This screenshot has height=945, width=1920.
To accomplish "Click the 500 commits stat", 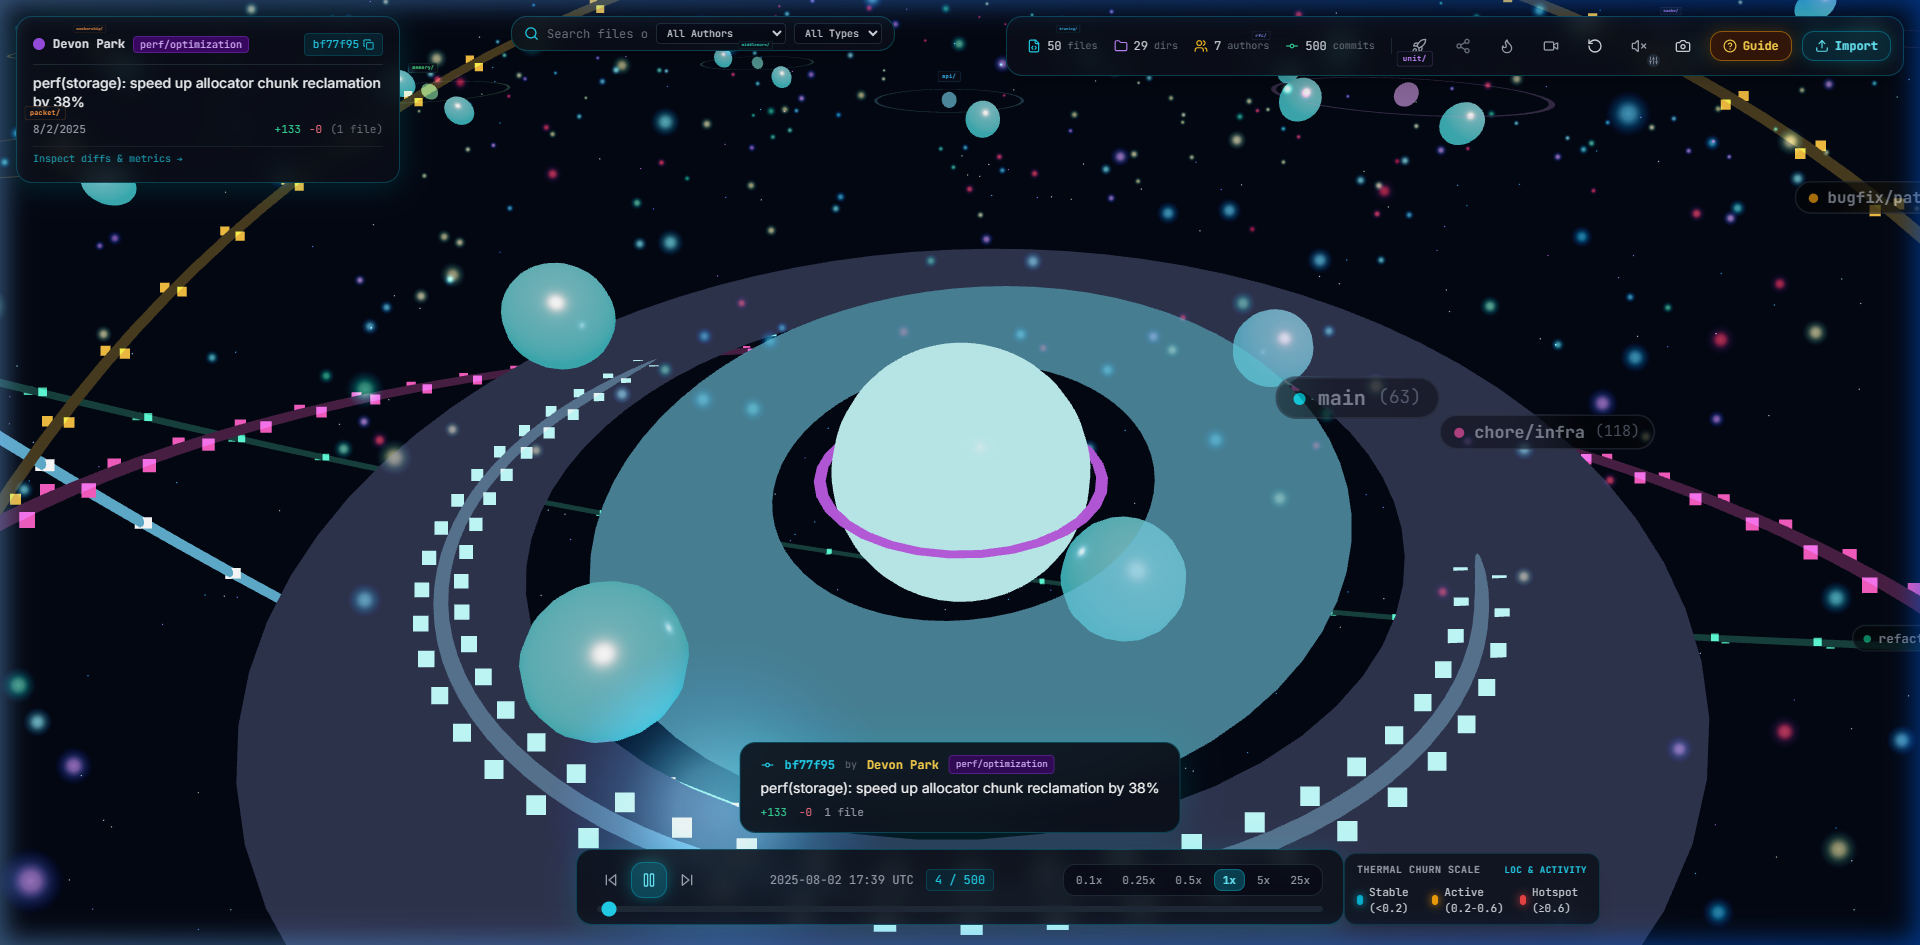I will [1330, 46].
